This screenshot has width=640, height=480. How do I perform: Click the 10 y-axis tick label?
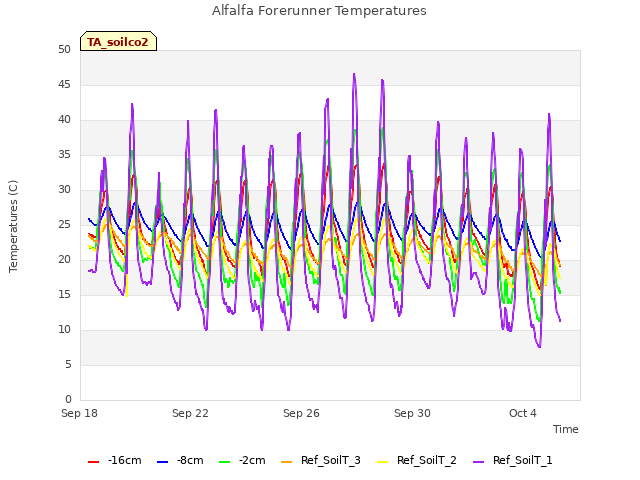(x=64, y=330)
